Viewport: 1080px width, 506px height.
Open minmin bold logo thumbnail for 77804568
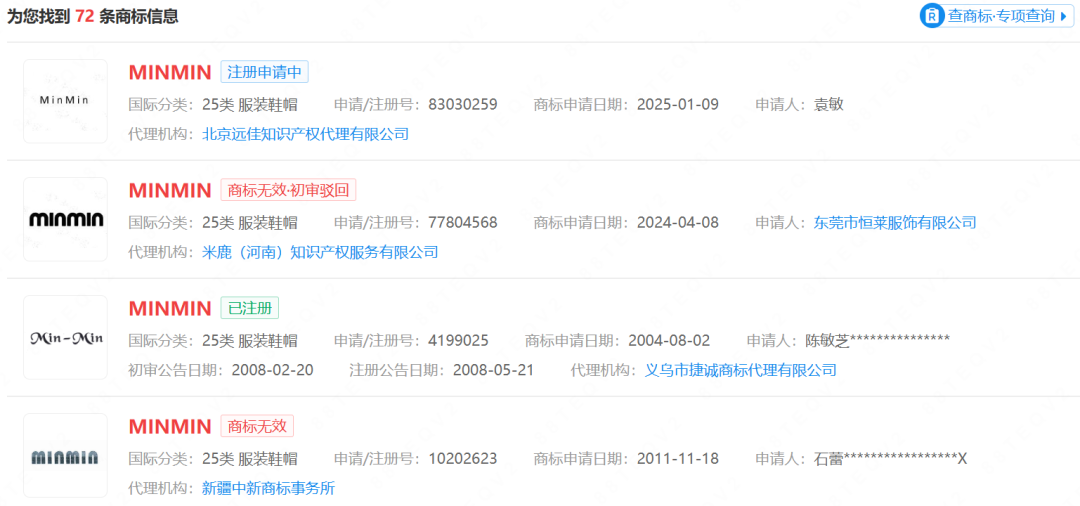65,220
